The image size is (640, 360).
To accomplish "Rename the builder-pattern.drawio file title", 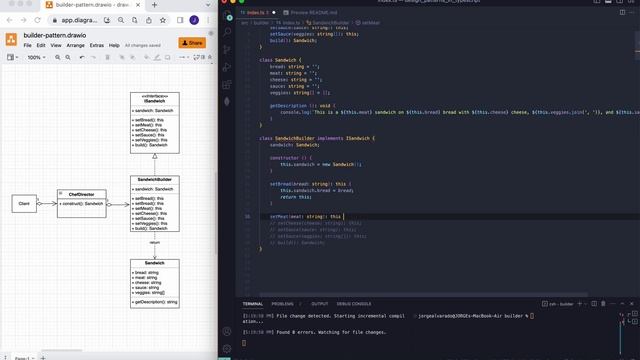I will [x=55, y=36].
